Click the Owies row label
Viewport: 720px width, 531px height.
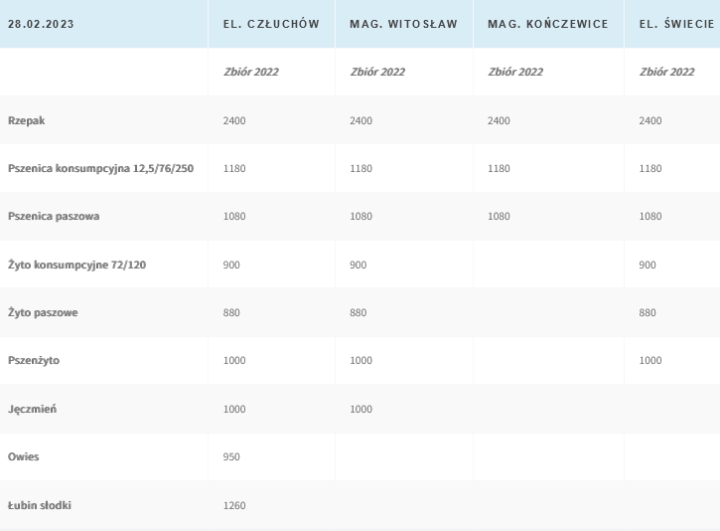click(23, 457)
